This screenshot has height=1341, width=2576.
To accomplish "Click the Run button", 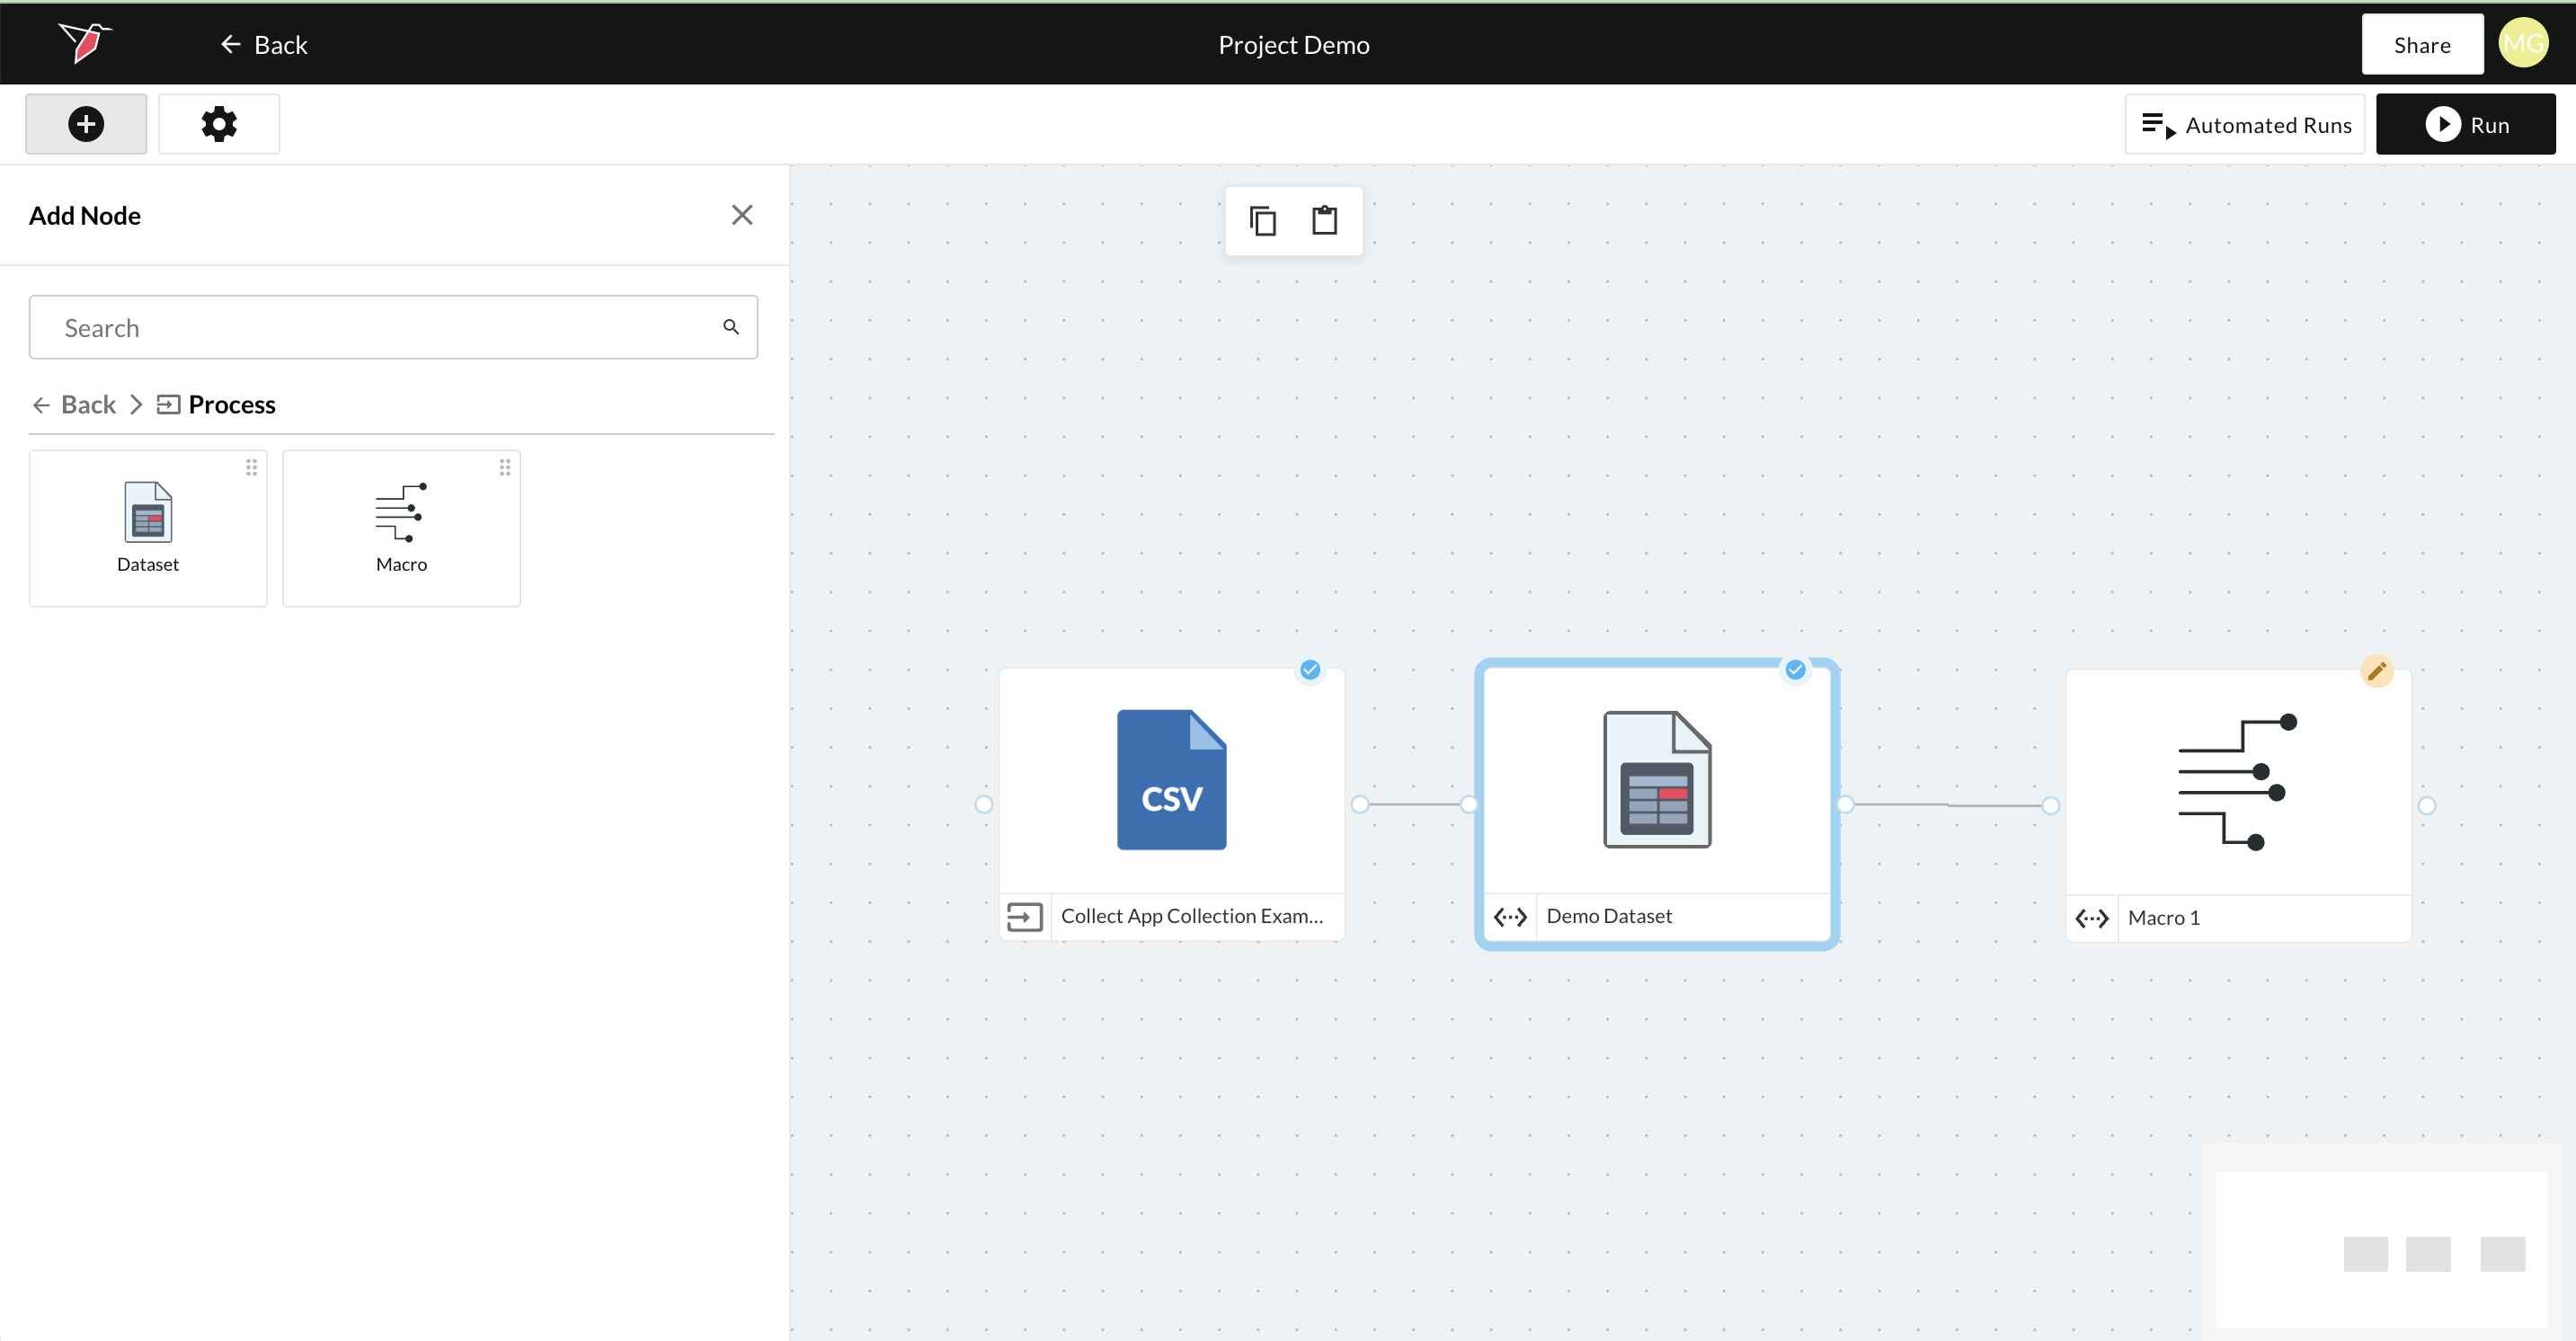I will tap(2465, 124).
